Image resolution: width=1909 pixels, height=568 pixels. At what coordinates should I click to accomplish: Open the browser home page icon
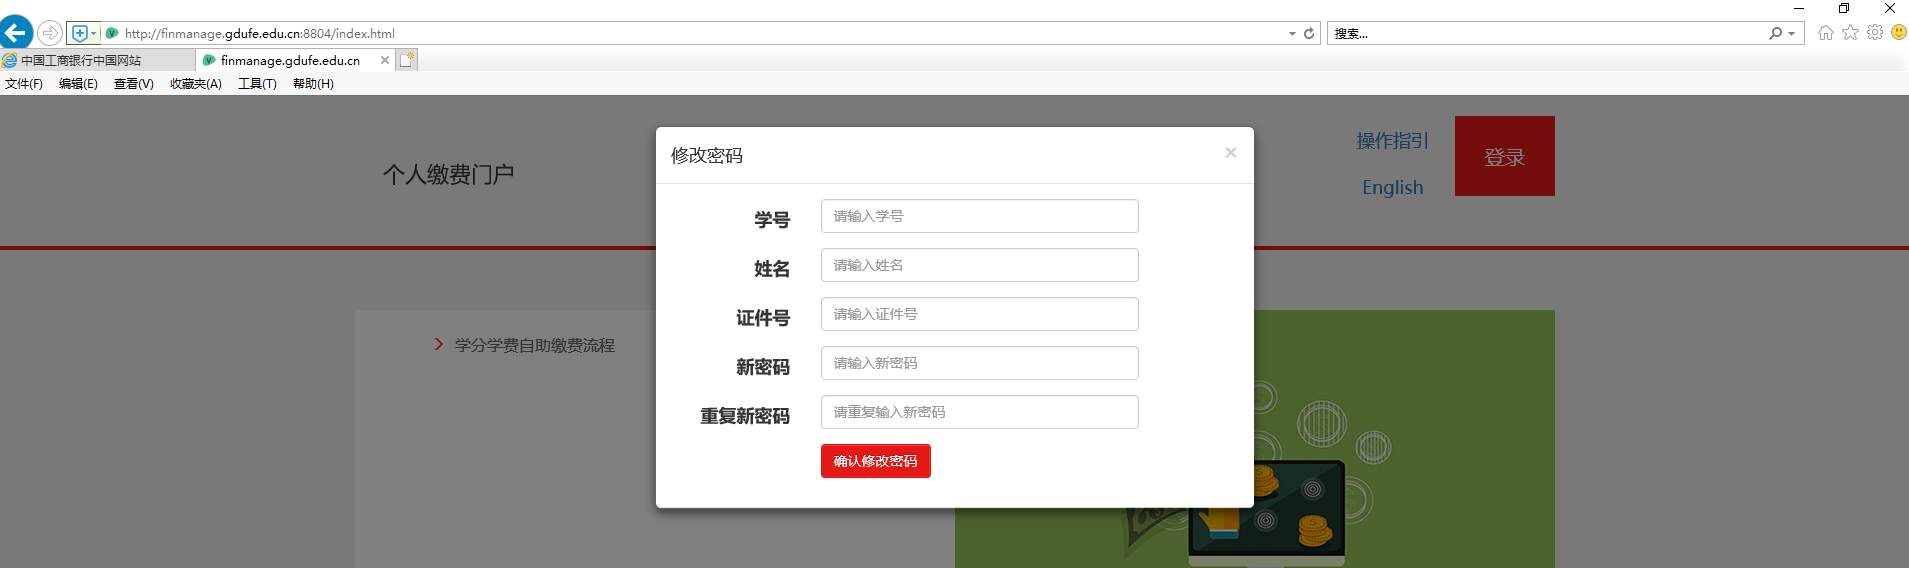pyautogui.click(x=1826, y=33)
